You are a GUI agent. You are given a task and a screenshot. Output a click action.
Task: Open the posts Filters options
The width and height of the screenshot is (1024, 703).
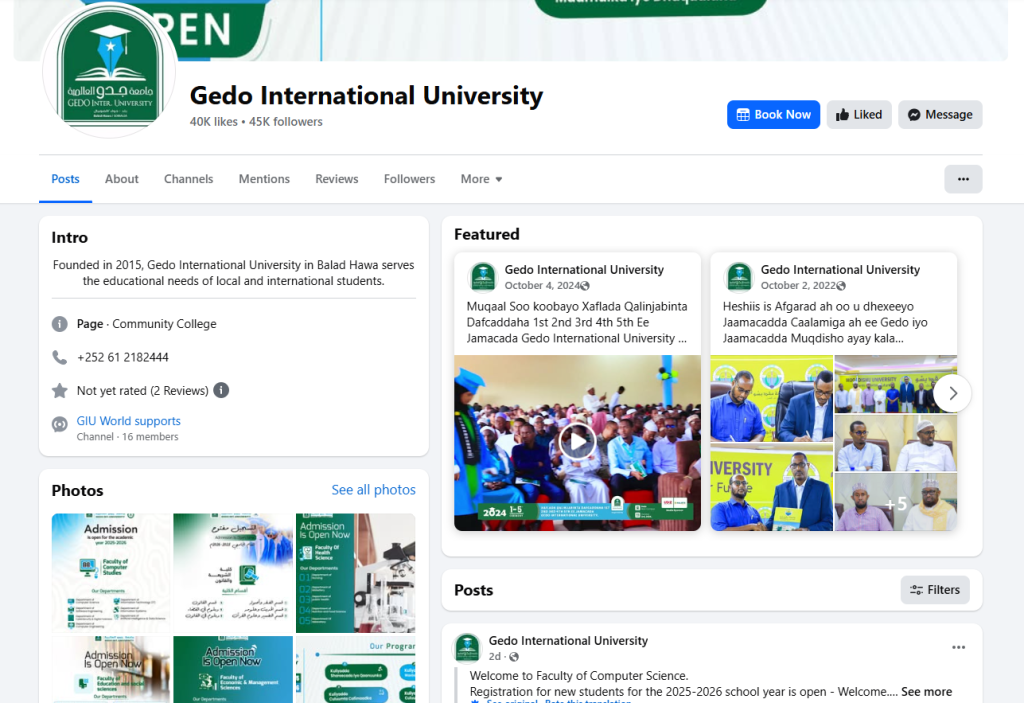point(934,590)
